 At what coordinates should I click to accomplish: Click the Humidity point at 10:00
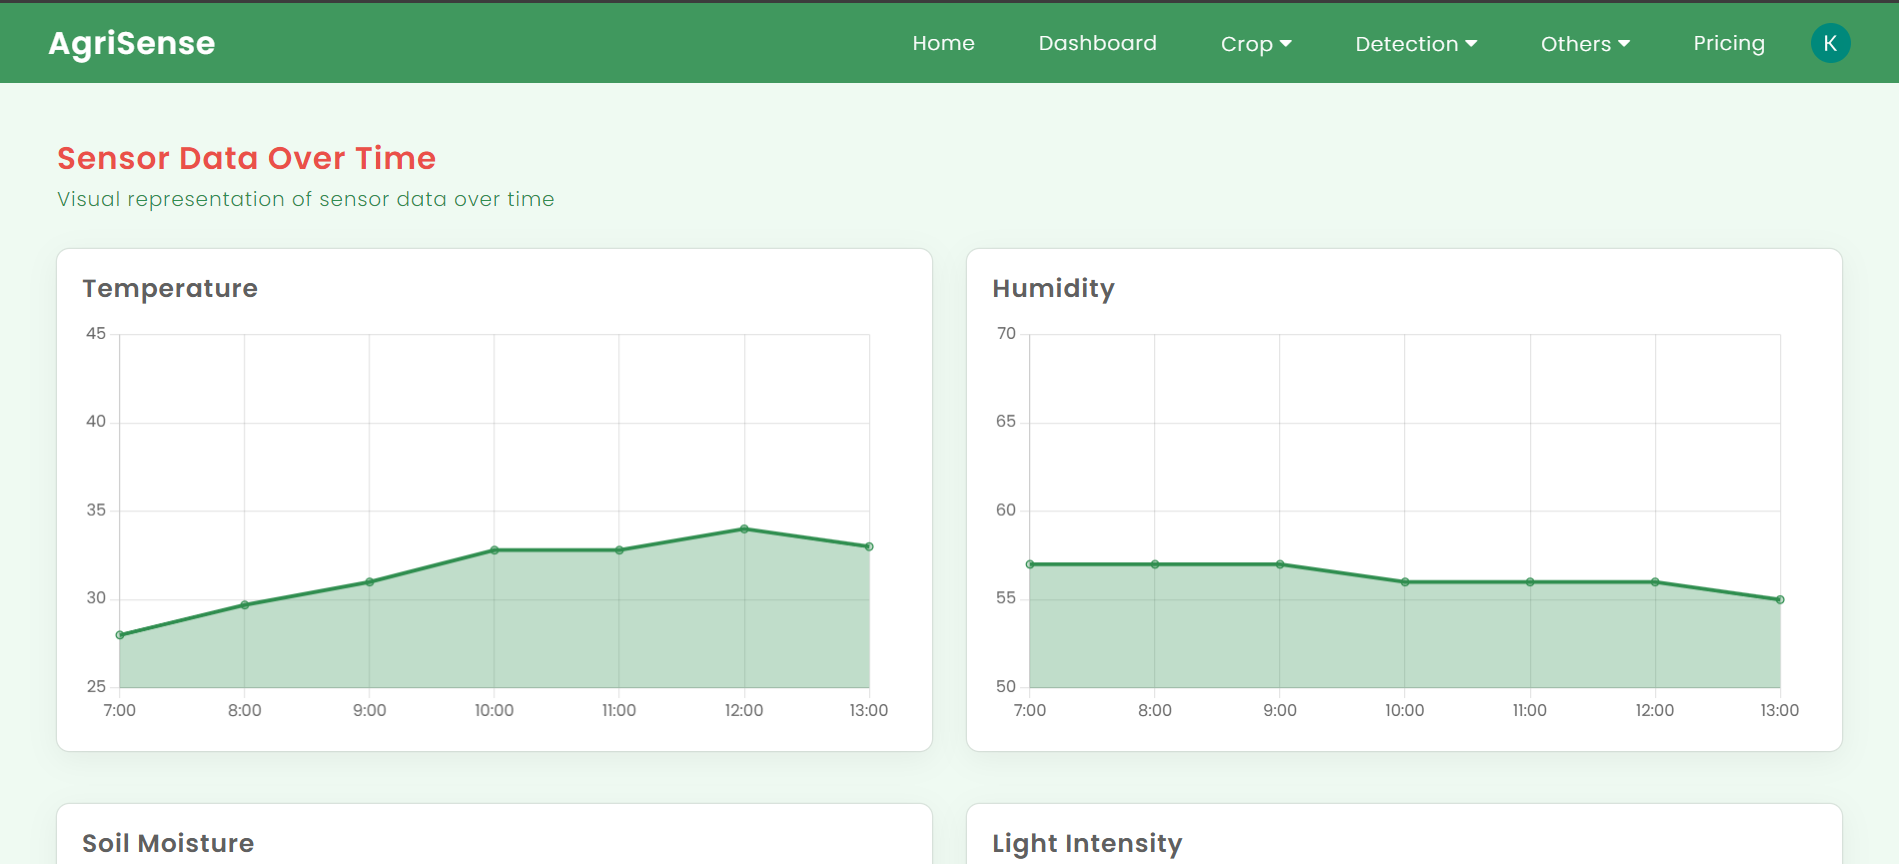(x=1405, y=582)
